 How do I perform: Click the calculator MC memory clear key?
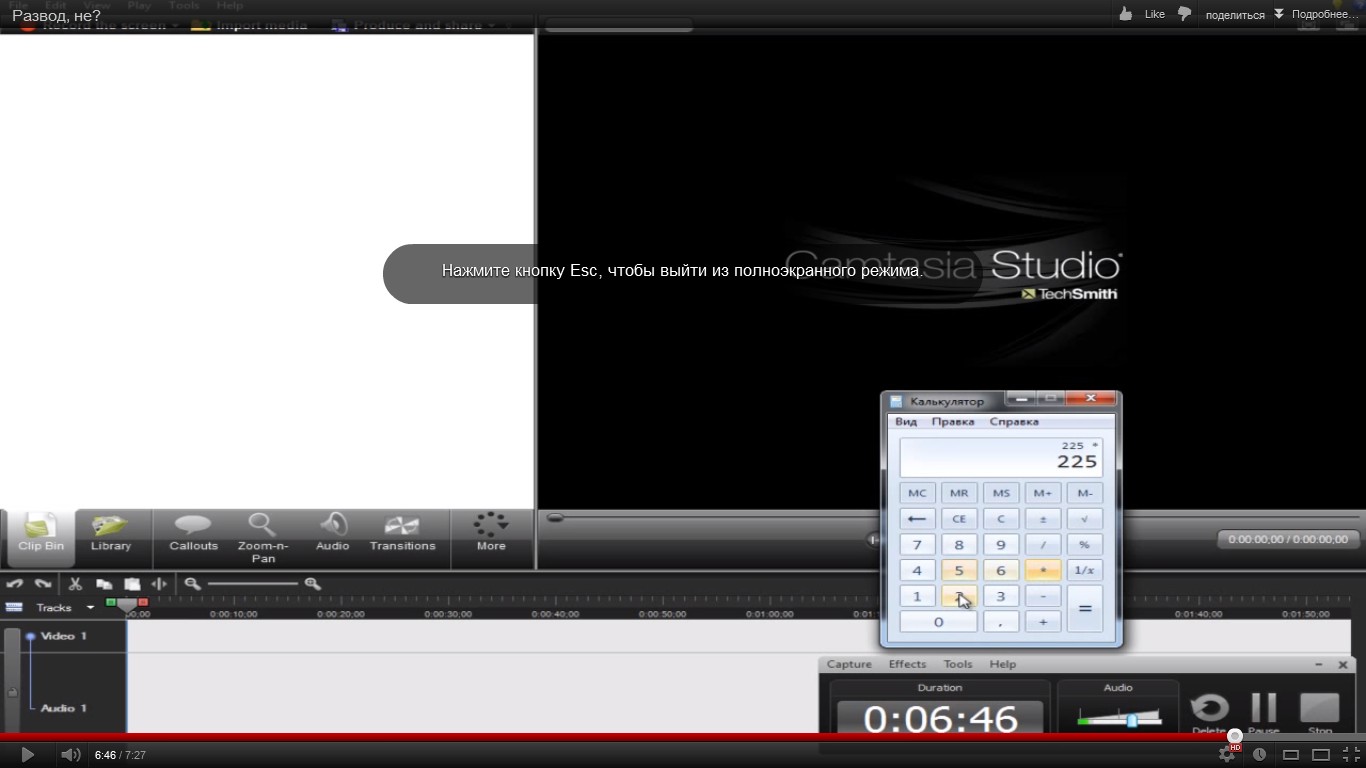[917, 493]
